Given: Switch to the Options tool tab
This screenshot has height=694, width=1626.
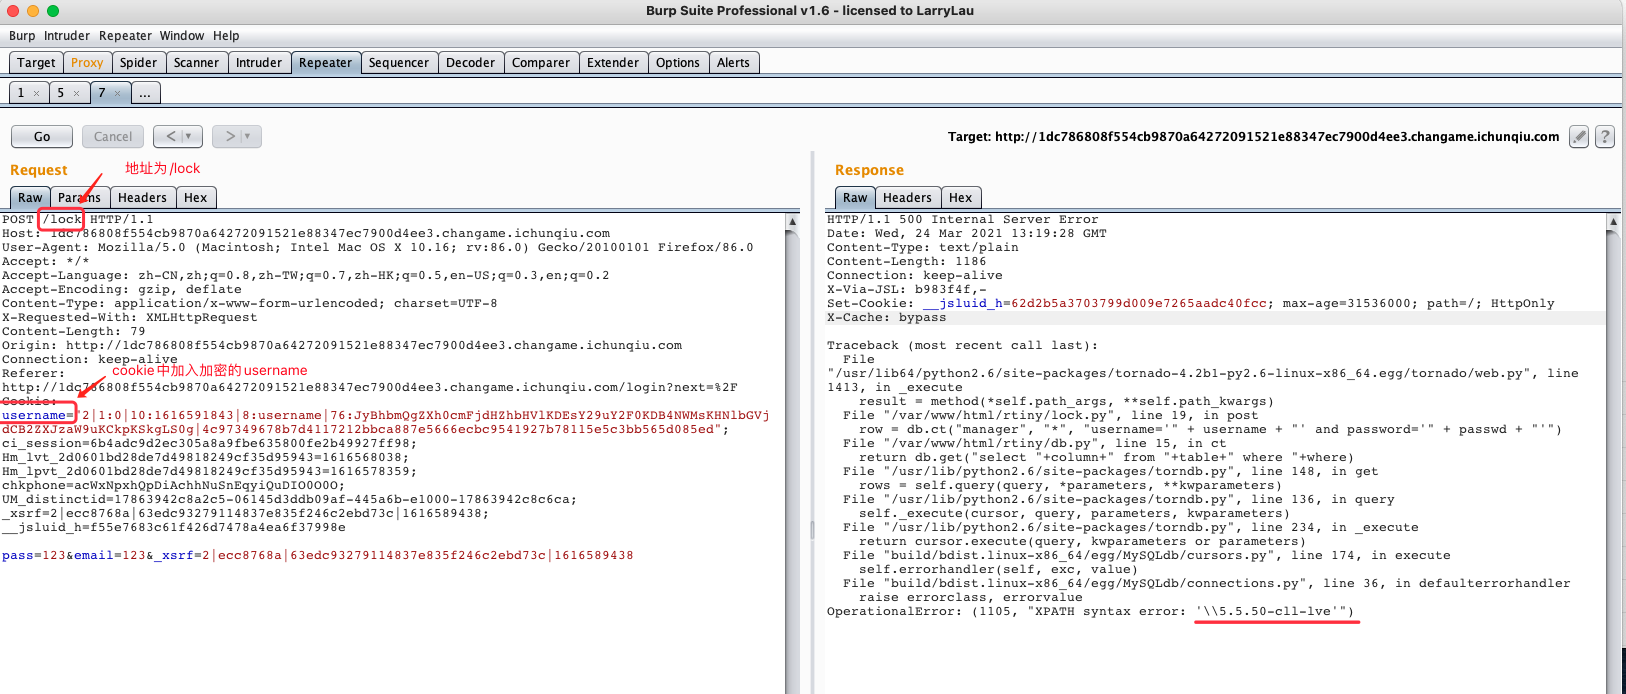Looking at the screenshot, I should [x=678, y=63].
